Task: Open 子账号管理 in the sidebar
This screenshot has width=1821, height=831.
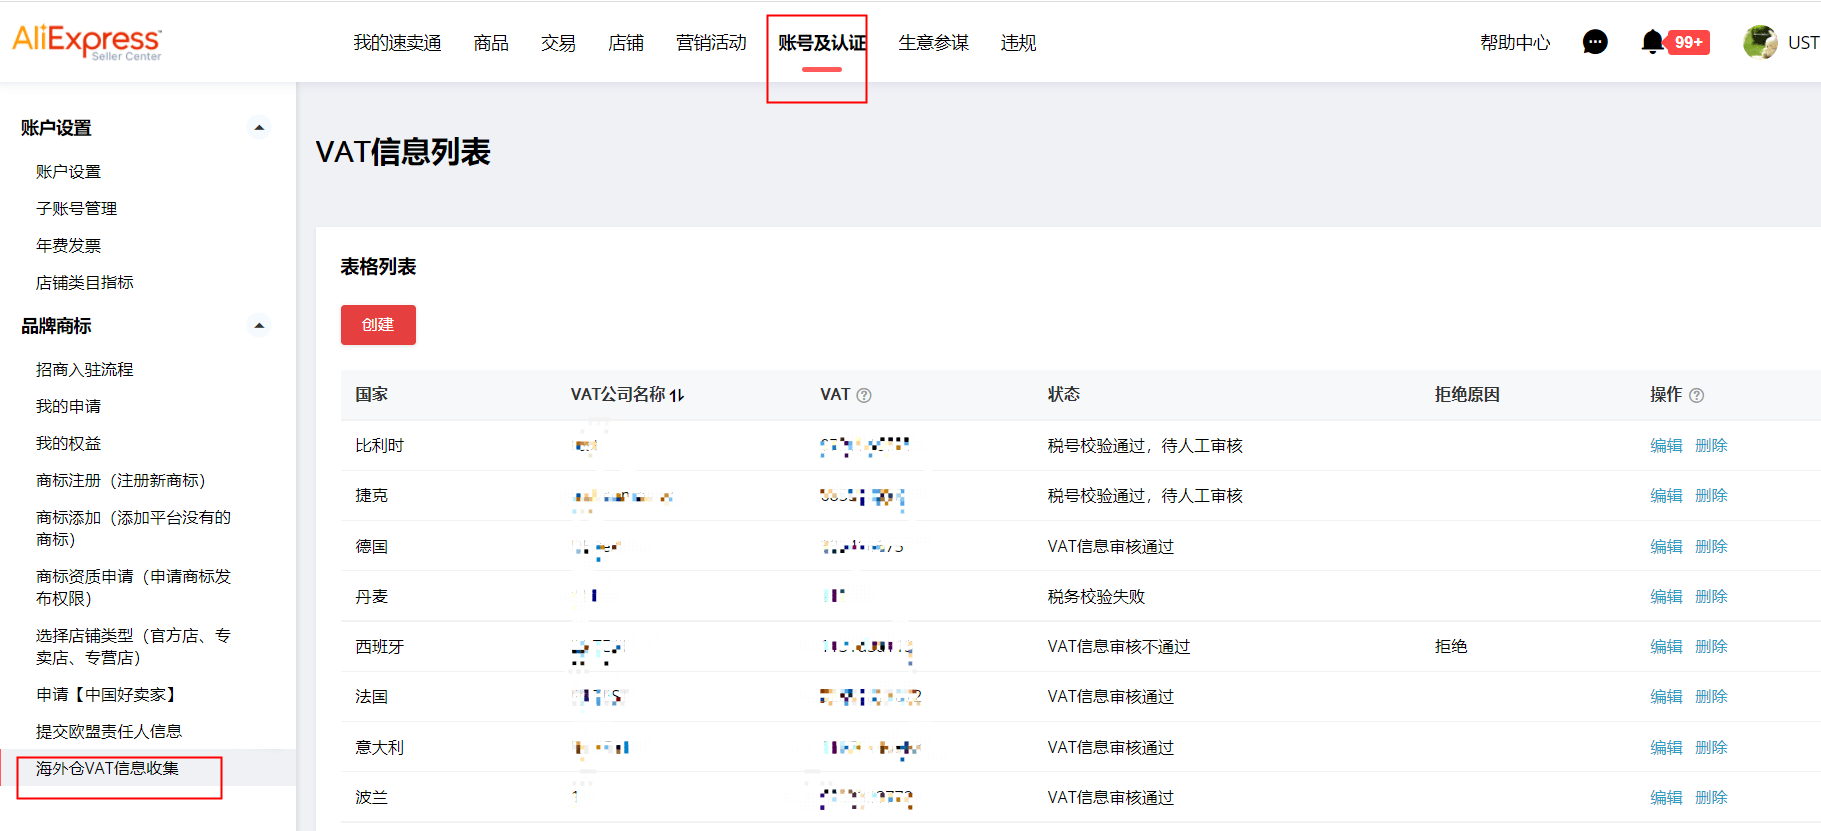Action: [77, 208]
